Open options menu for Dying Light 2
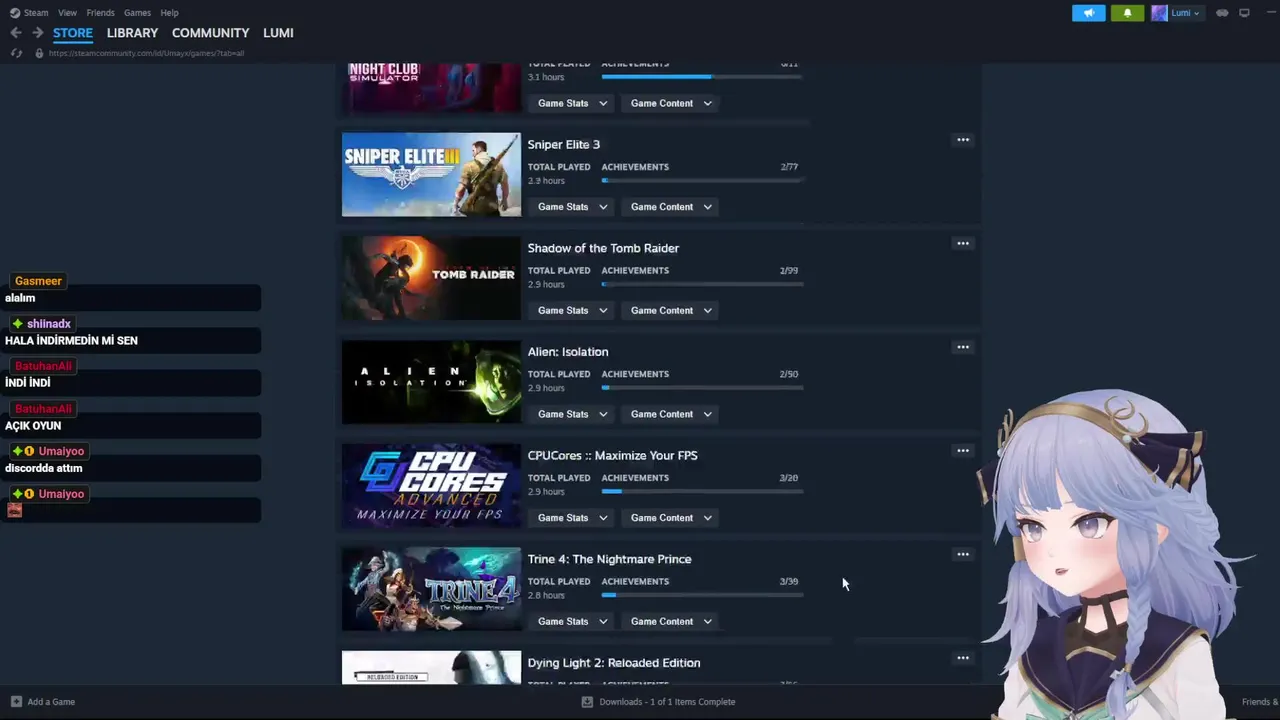 963,658
